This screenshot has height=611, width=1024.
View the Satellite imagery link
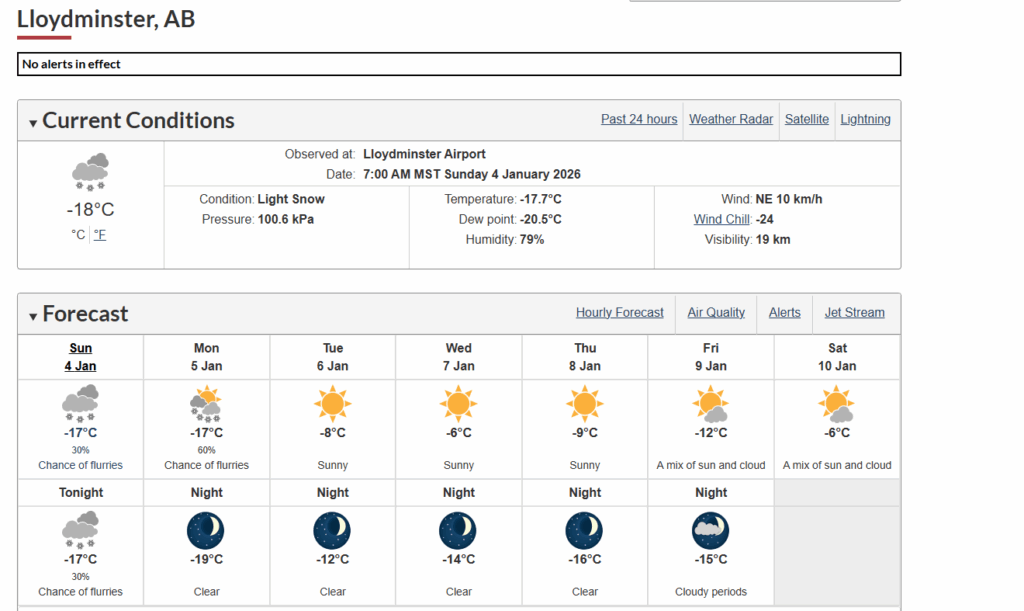807,119
